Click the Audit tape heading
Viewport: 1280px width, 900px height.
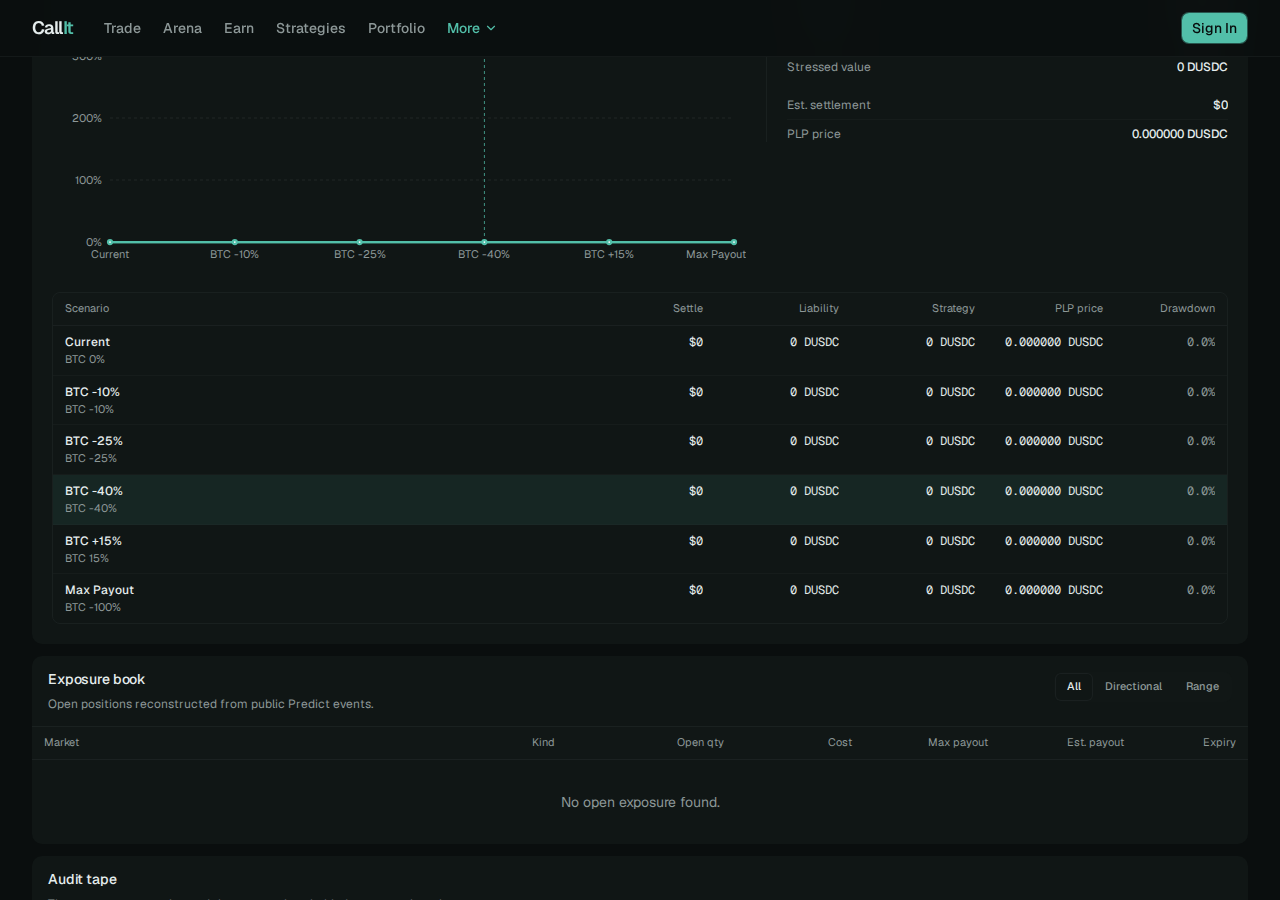(82, 879)
